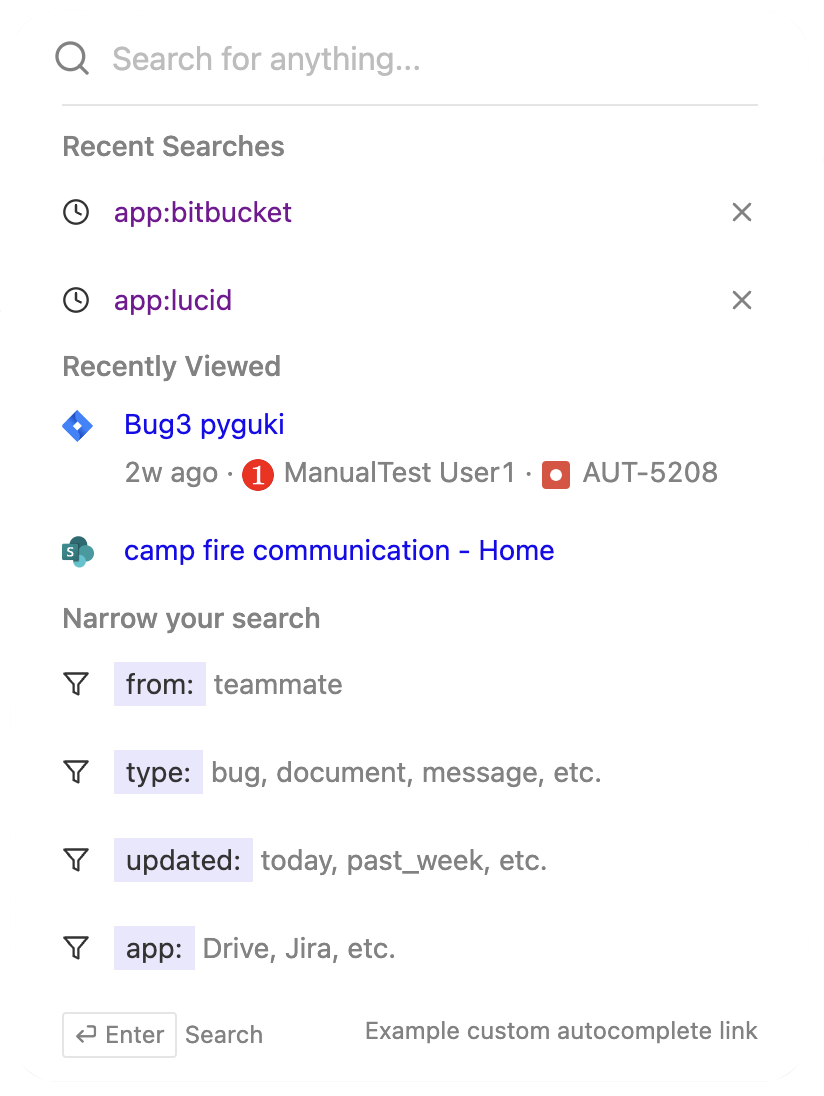
Task: Click the magnifying glass search icon
Action: (71, 58)
